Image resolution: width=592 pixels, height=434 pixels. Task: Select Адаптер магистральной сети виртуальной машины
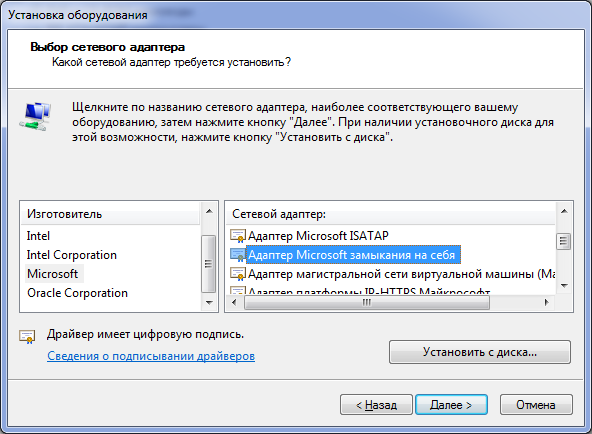click(401, 274)
